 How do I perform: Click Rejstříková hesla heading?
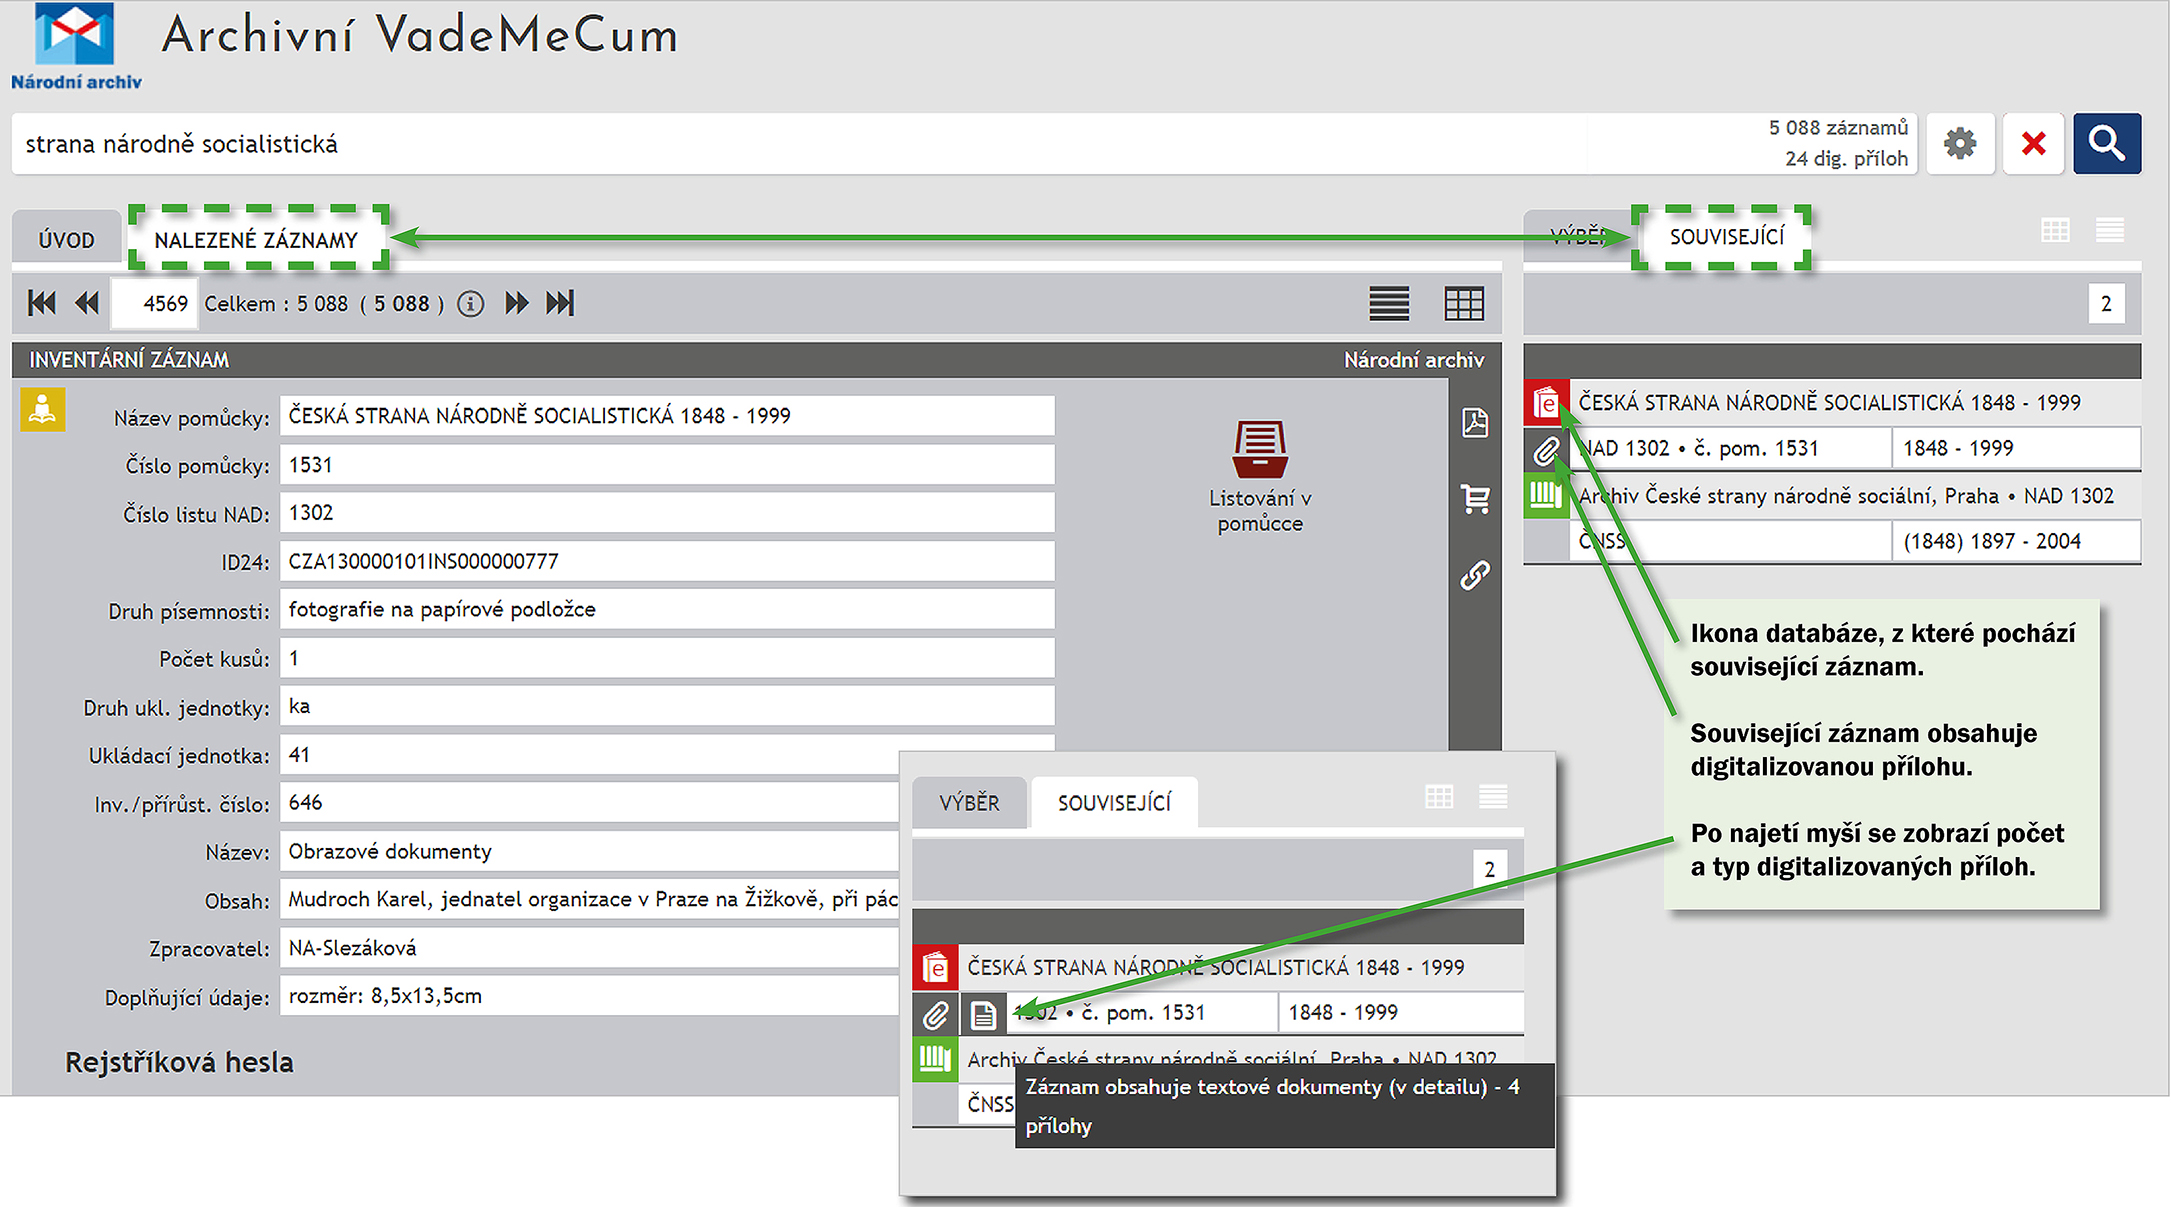click(179, 1062)
